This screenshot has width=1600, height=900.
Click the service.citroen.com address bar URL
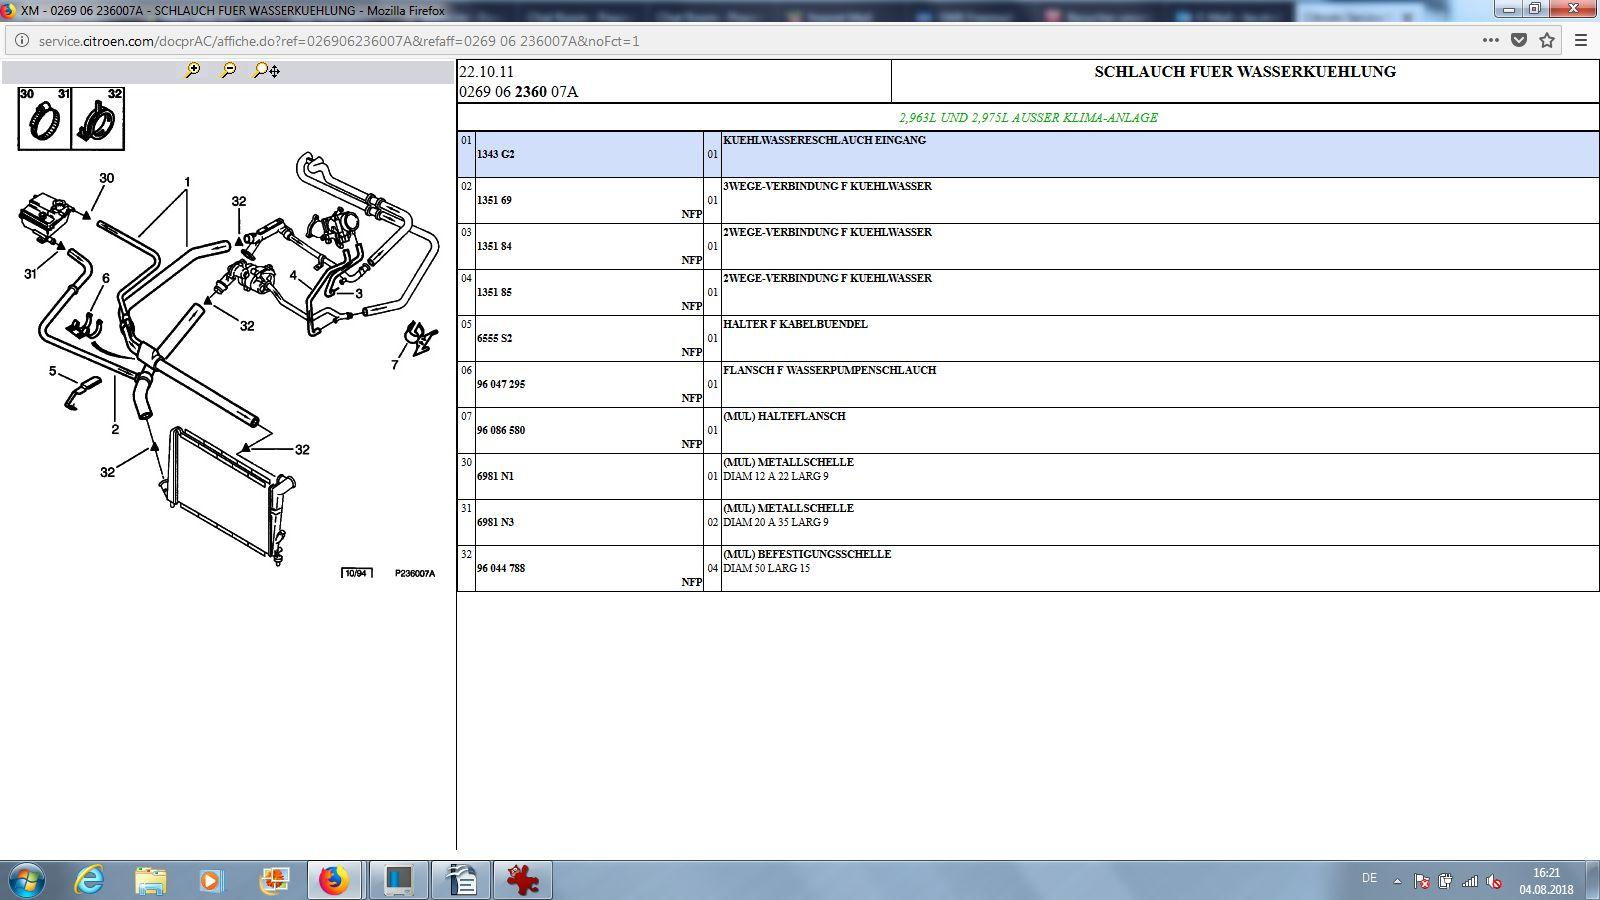click(339, 41)
